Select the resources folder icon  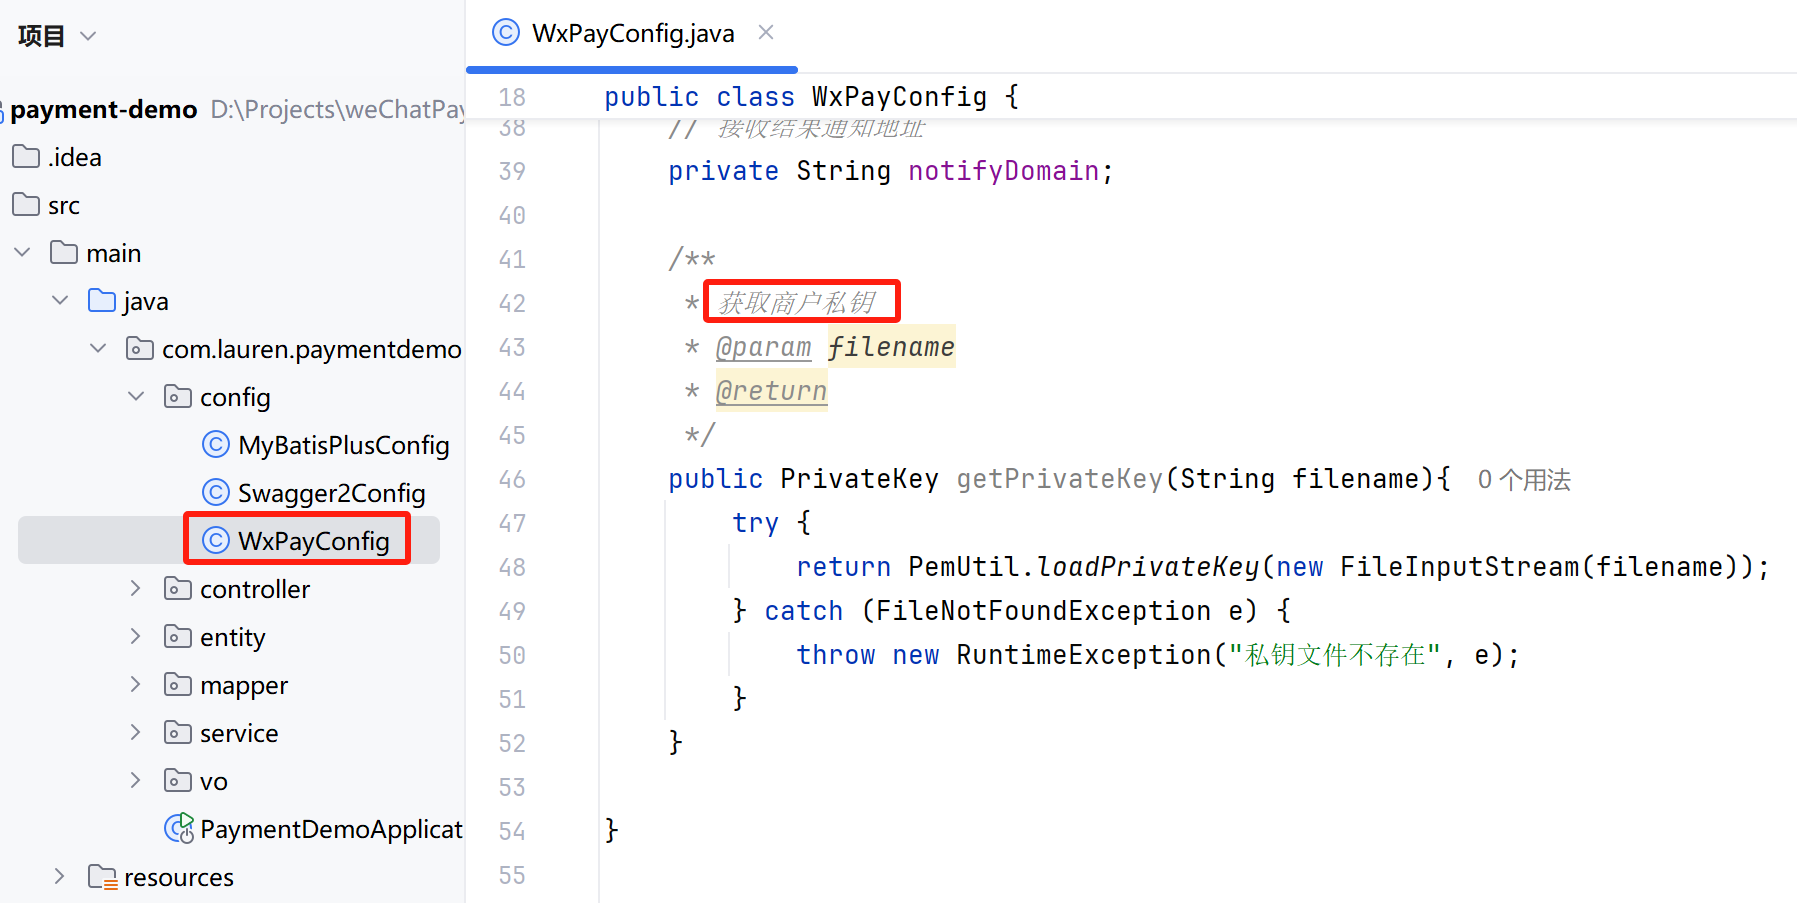102,876
